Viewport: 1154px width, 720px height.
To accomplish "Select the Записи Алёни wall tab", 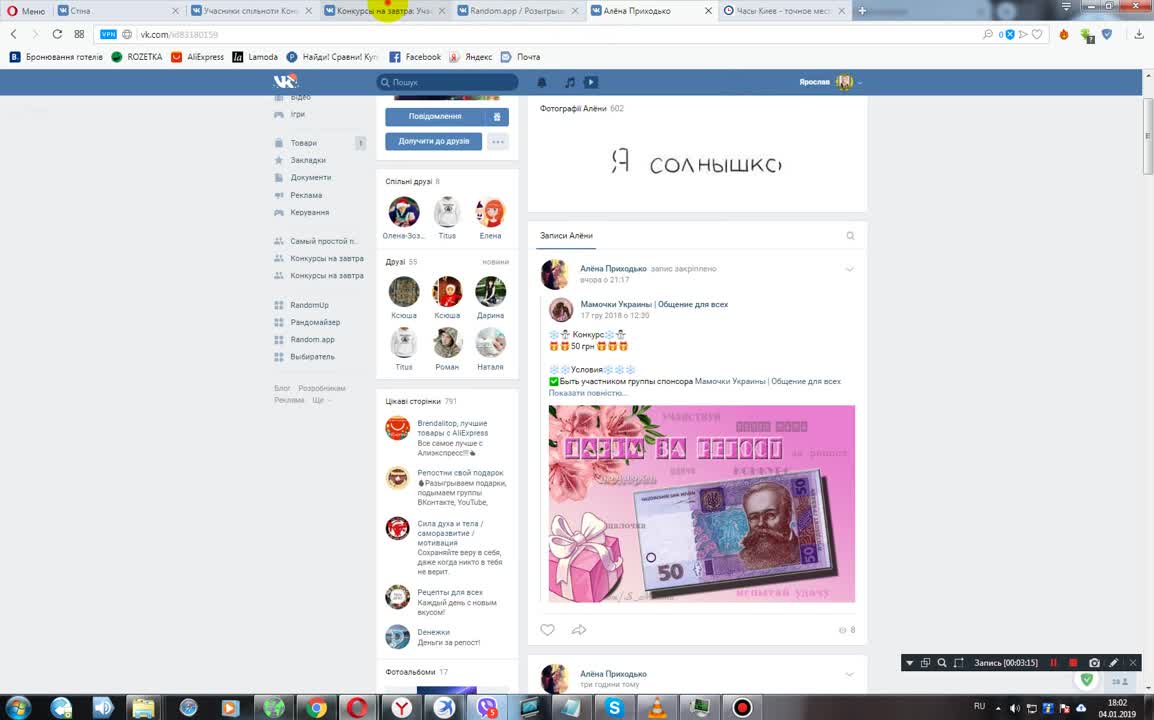I will [x=566, y=236].
